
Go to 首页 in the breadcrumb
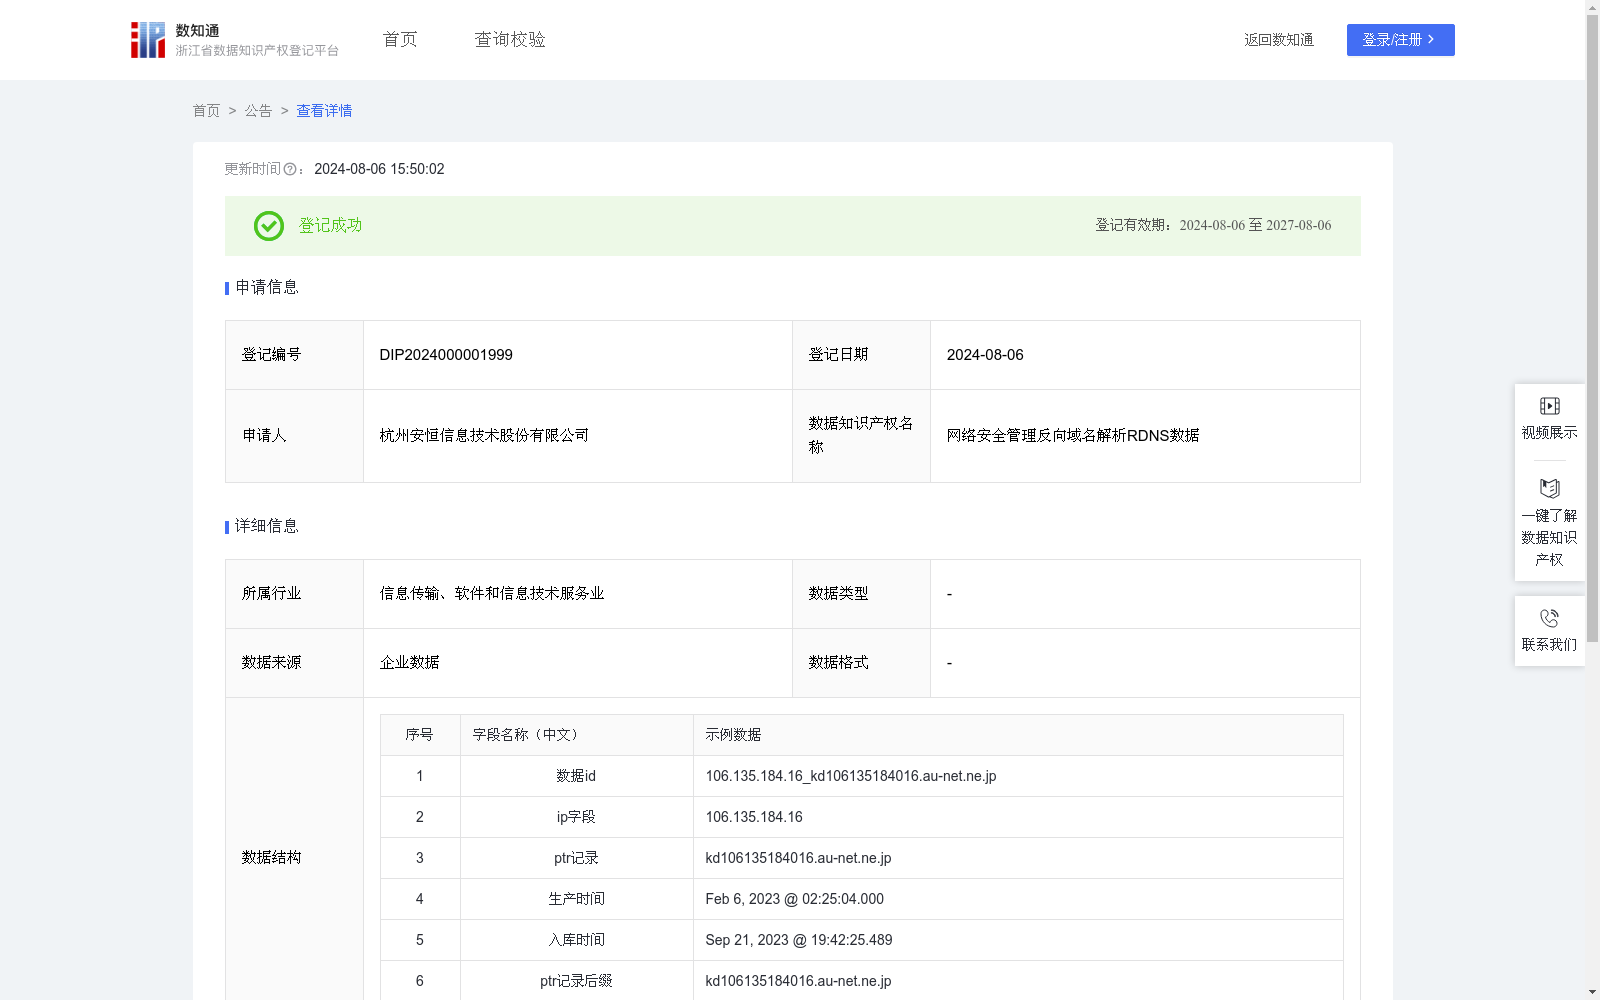206,111
